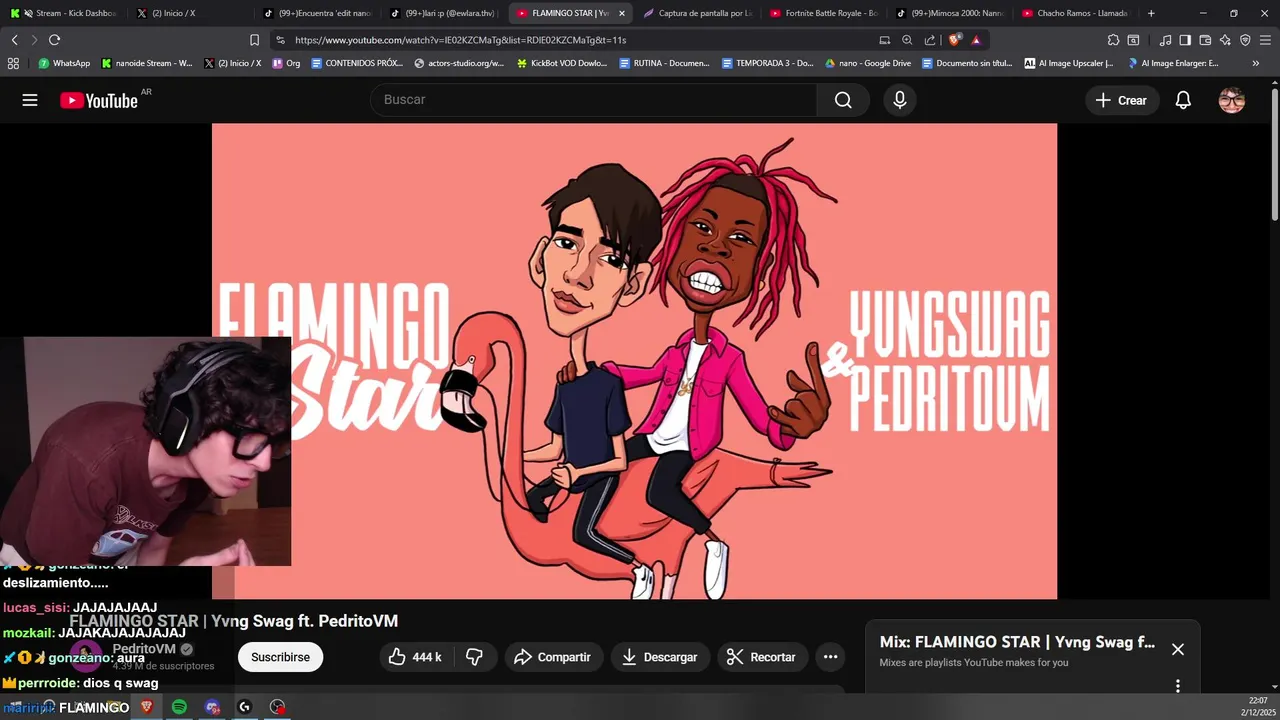Screen dimensions: 1280x720
Task: Click the YouTube search magnifier button
Action: click(x=843, y=100)
